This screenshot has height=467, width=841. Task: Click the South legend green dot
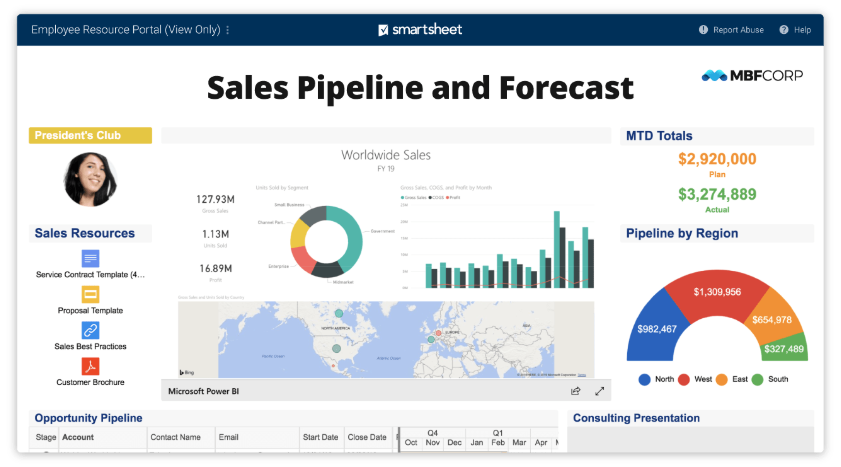pyautogui.click(x=757, y=380)
